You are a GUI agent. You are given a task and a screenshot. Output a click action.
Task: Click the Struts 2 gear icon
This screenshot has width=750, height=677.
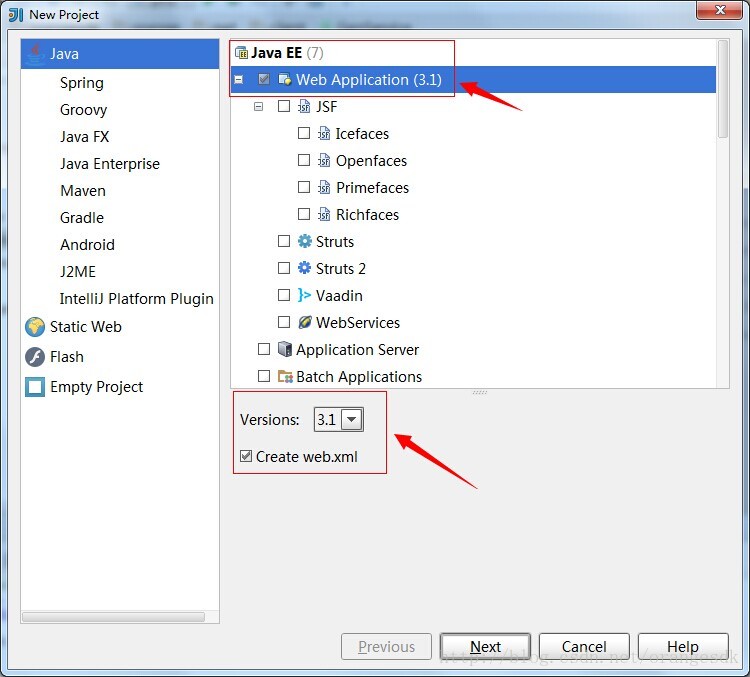[305, 268]
